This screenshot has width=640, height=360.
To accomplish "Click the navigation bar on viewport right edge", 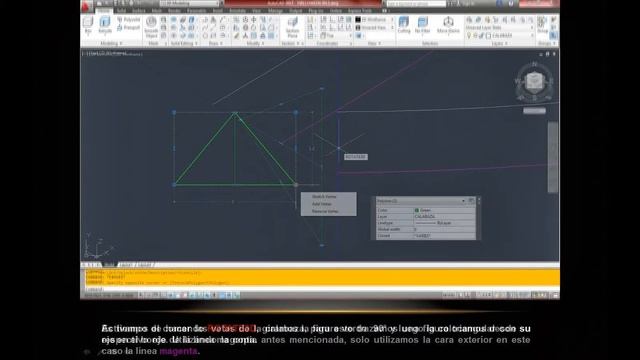I will point(553,157).
